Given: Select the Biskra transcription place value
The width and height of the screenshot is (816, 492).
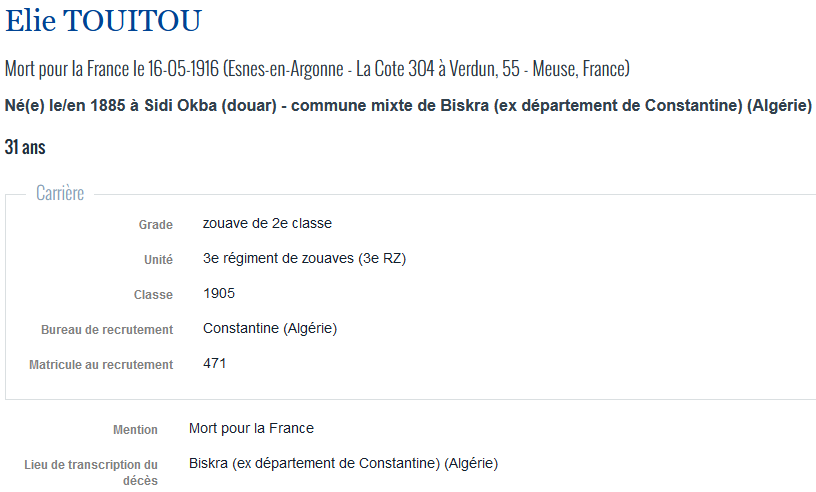Looking at the screenshot, I should [343, 463].
